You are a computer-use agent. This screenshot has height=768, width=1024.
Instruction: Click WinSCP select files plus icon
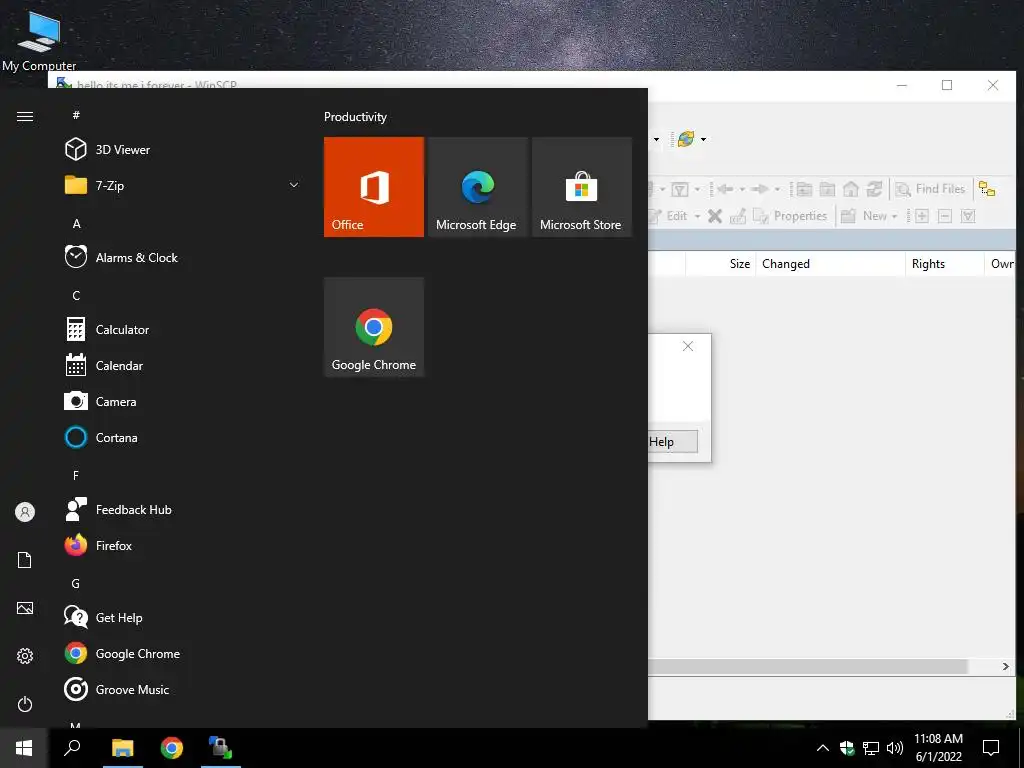[921, 216]
